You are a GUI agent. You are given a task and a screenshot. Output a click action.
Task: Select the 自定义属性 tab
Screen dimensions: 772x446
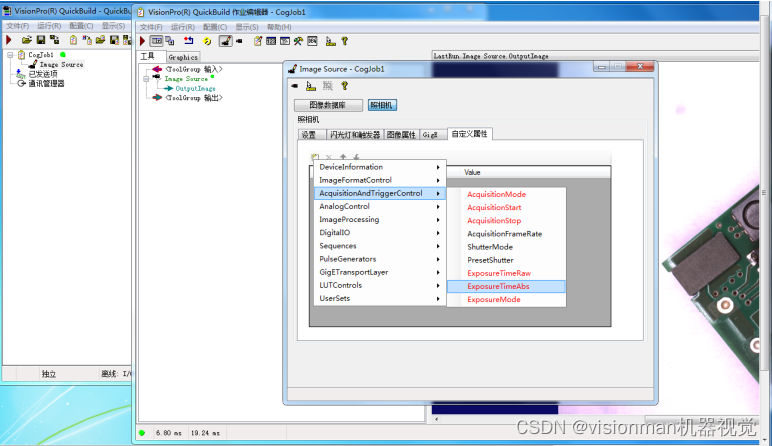[469, 134]
